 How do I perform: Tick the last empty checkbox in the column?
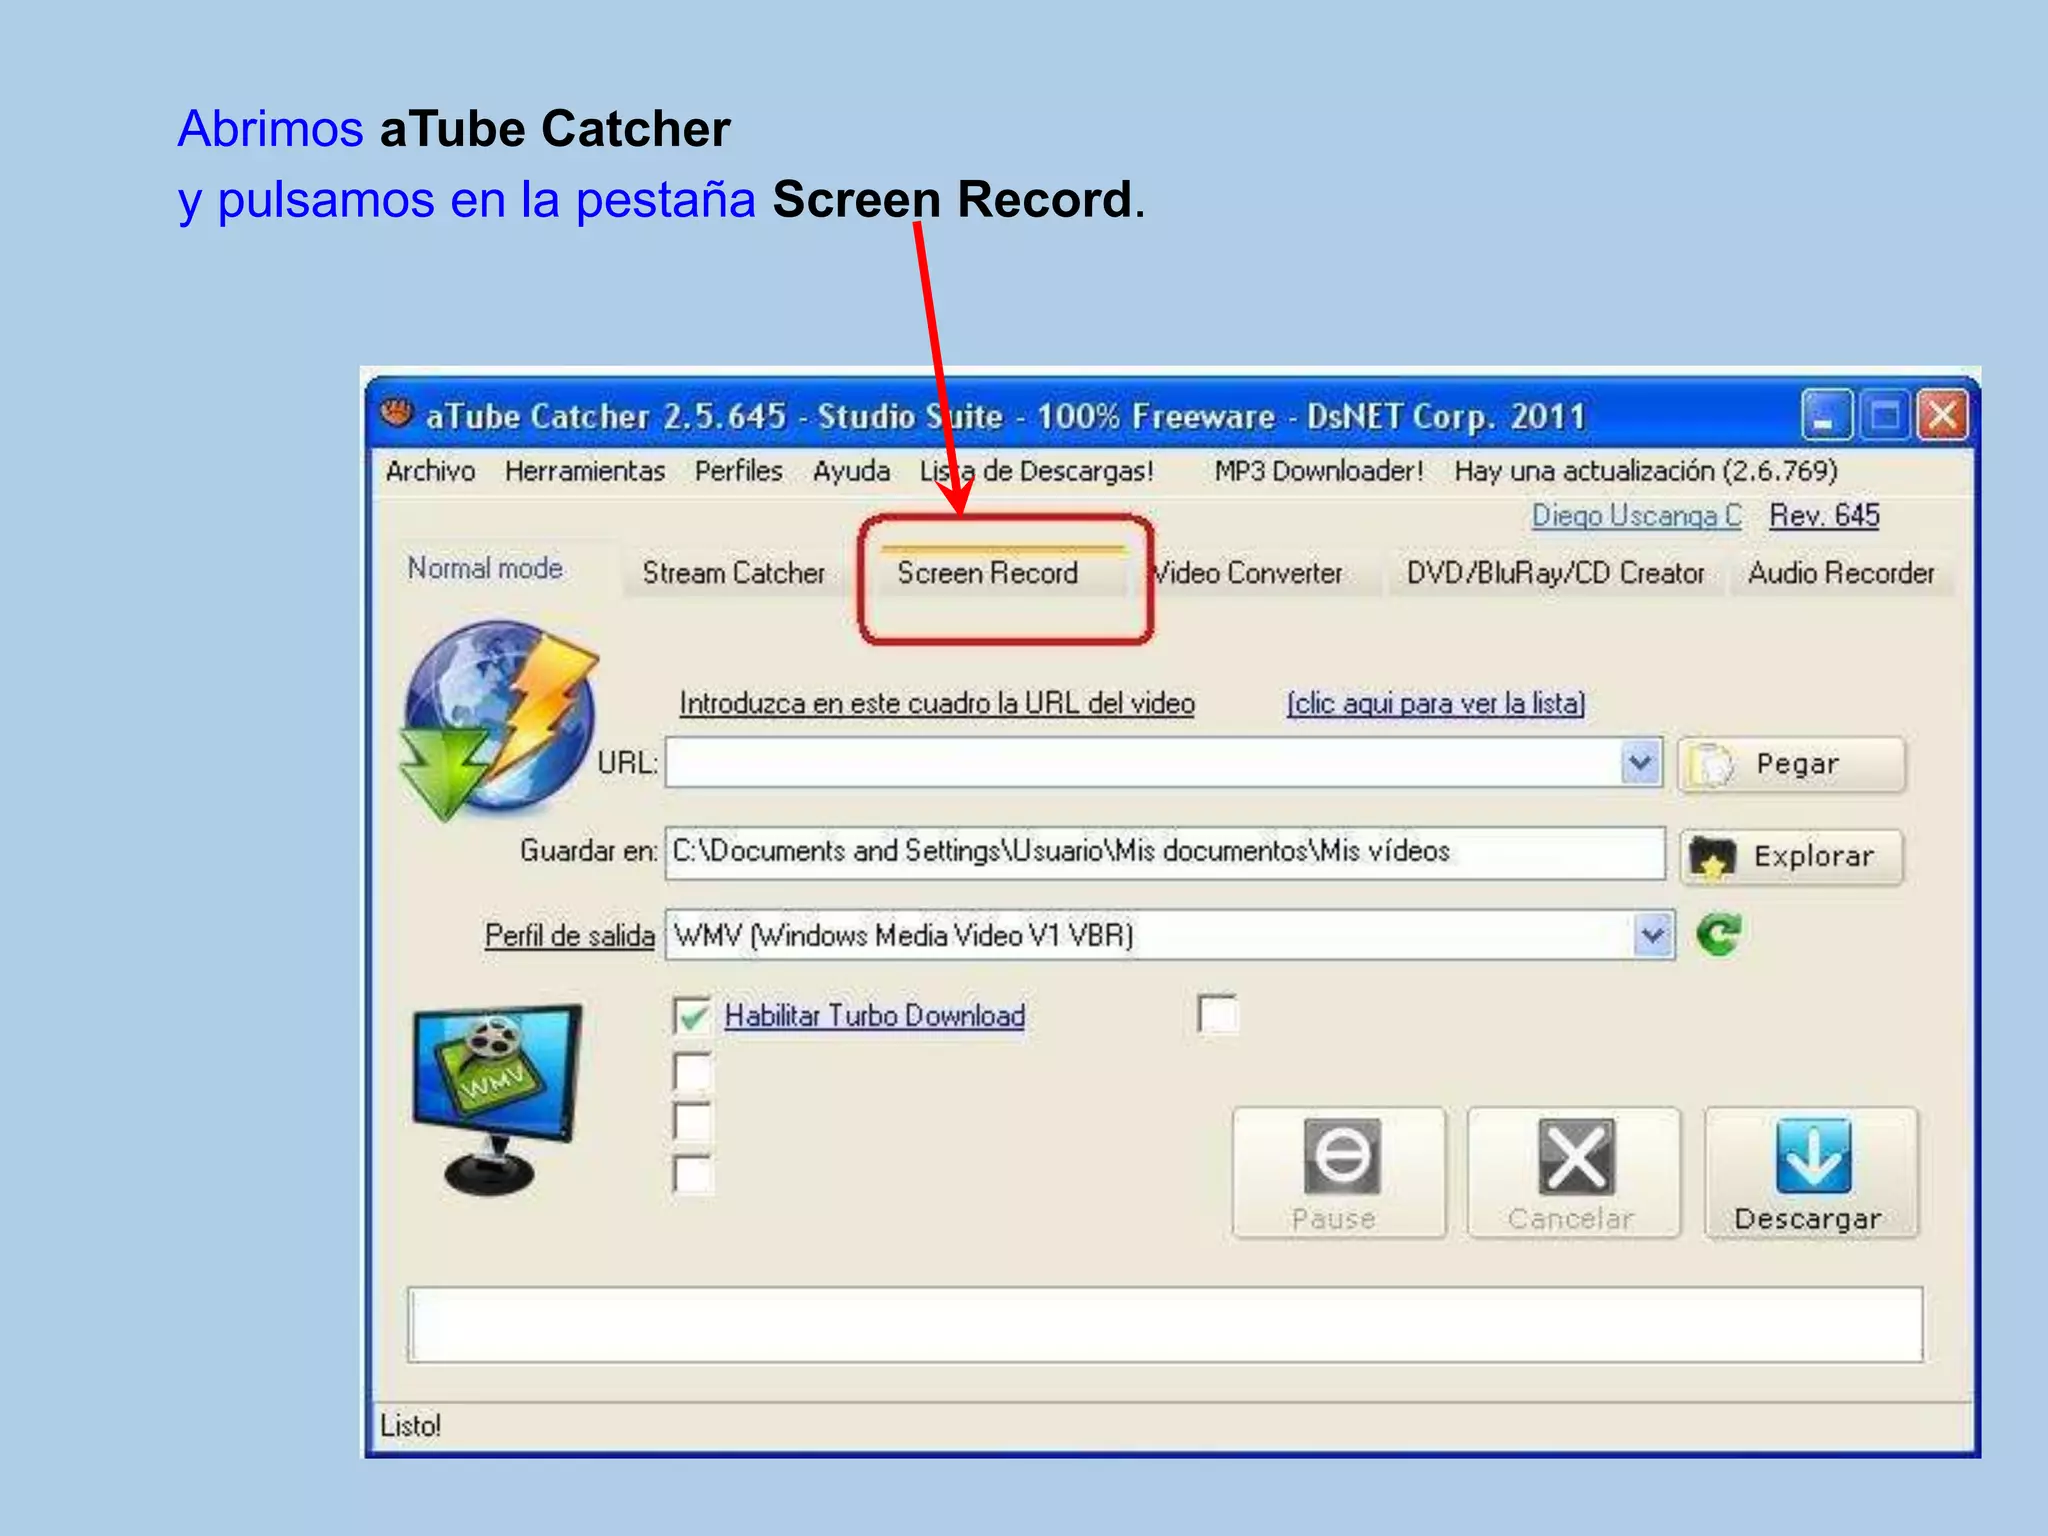693,1174
